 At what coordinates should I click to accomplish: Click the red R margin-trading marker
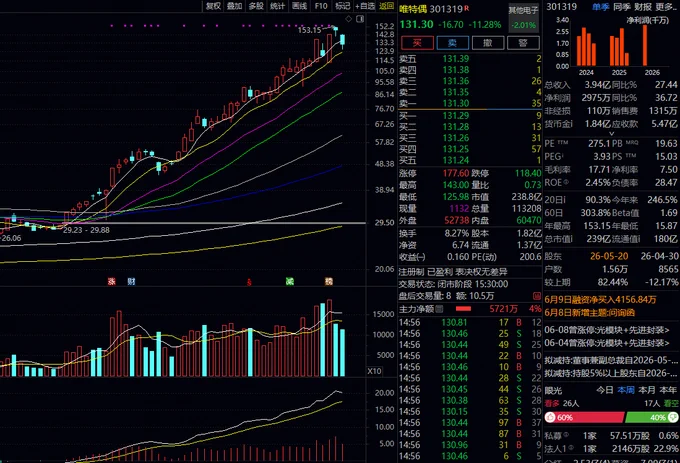click(467, 8)
